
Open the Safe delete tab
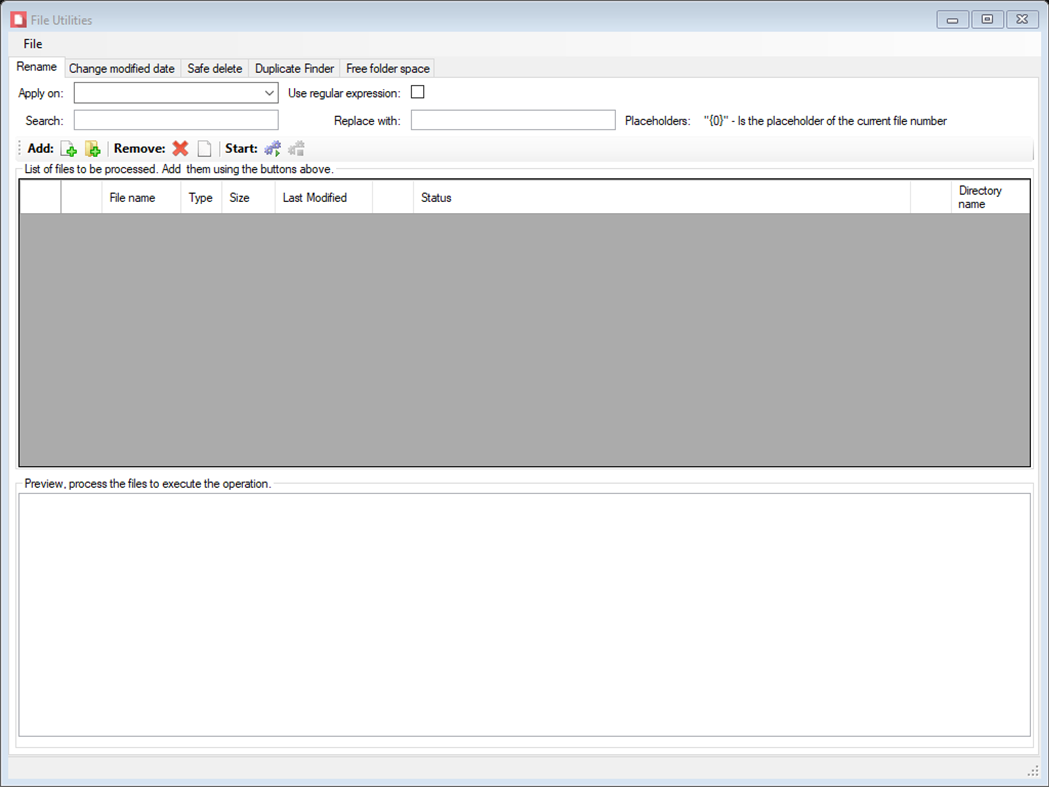click(x=214, y=68)
